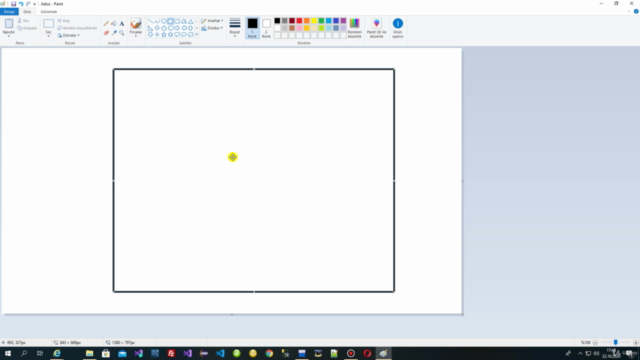Image resolution: width=640 pixels, height=360 pixels.
Task: Open the Doldur fill dropdown
Action: click(212, 28)
